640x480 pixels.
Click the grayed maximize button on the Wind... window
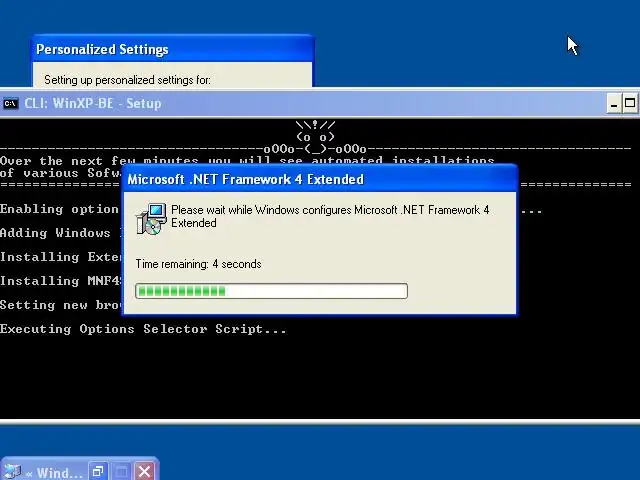coord(121,471)
